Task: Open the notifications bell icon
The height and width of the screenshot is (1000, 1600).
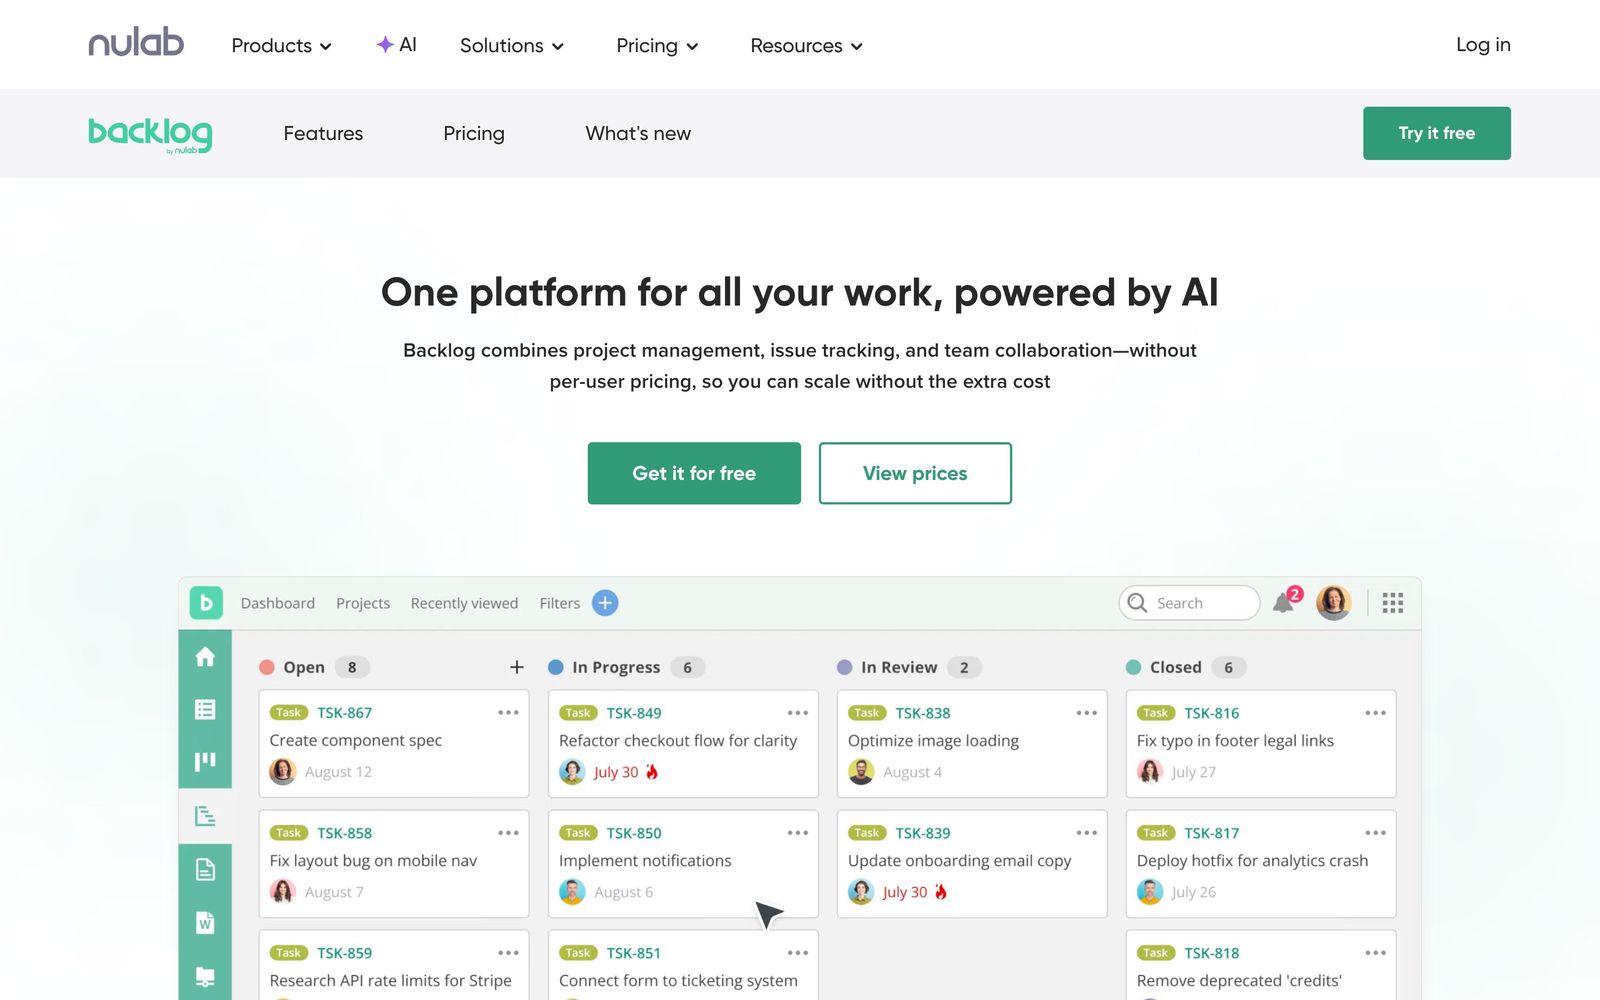Action: tap(1284, 602)
